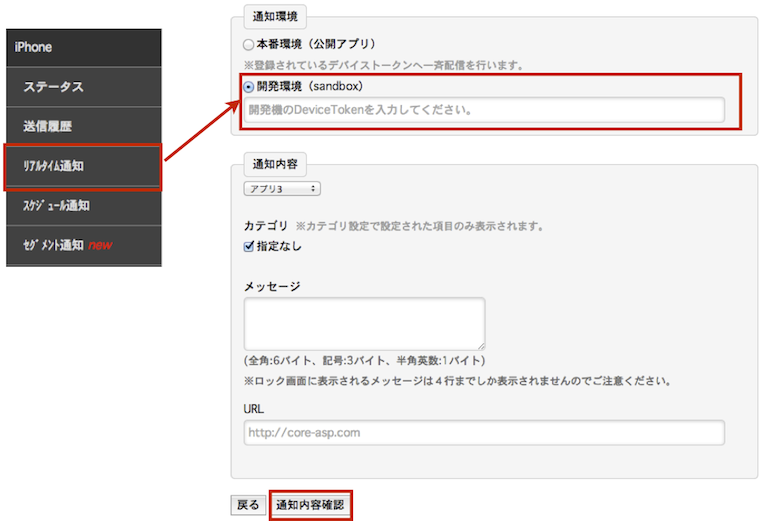762x521 pixels.
Task: Toggle the 指定なし checkbox
Action: point(249,246)
